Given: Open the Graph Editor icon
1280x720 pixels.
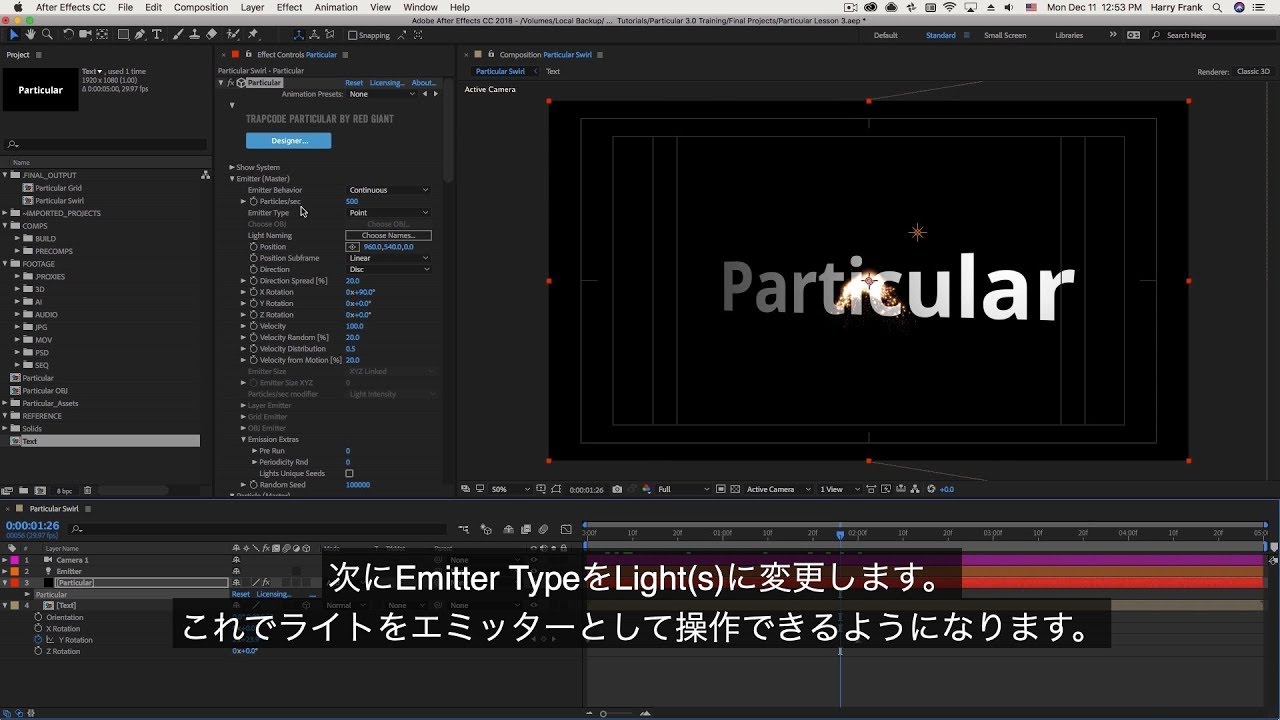Looking at the screenshot, I should (x=566, y=529).
